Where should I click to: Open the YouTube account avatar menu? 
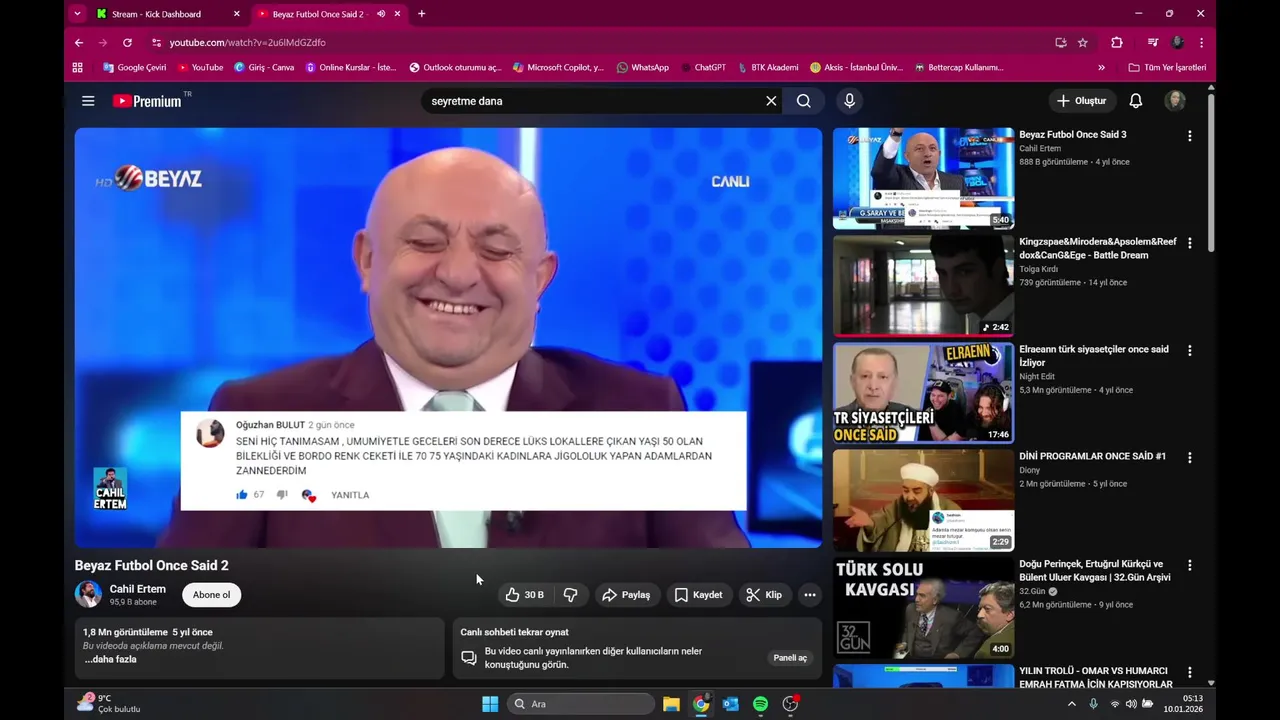tap(1175, 101)
